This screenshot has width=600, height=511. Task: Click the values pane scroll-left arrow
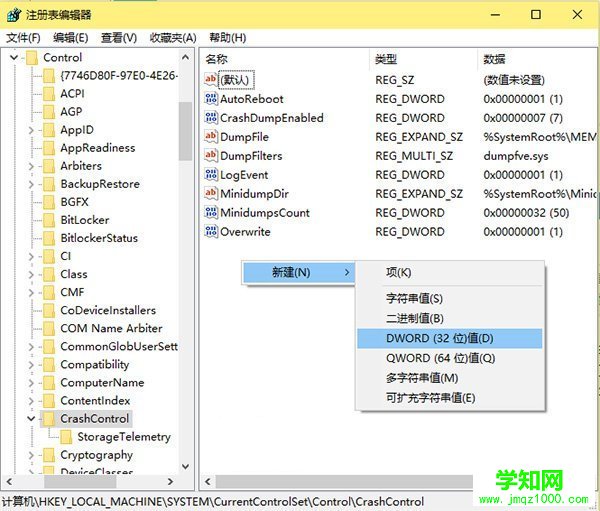tap(208, 482)
